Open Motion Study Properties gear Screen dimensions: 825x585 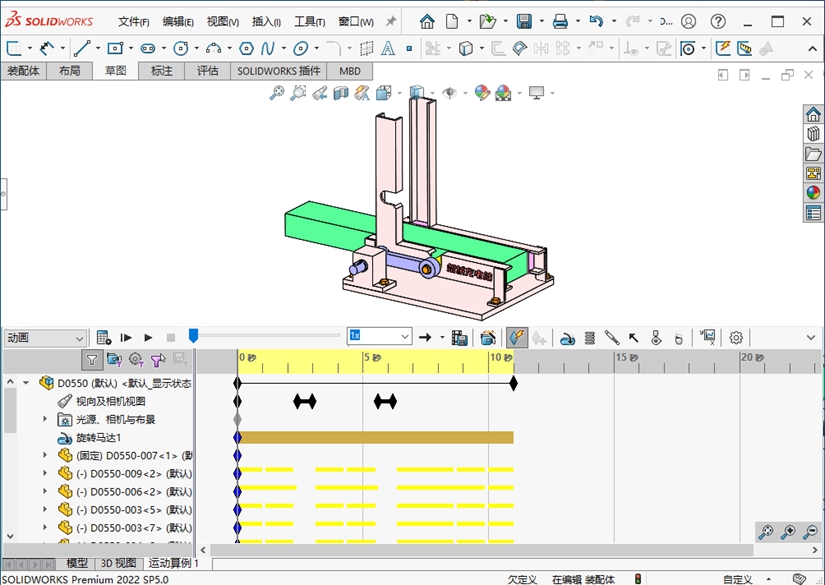click(736, 337)
